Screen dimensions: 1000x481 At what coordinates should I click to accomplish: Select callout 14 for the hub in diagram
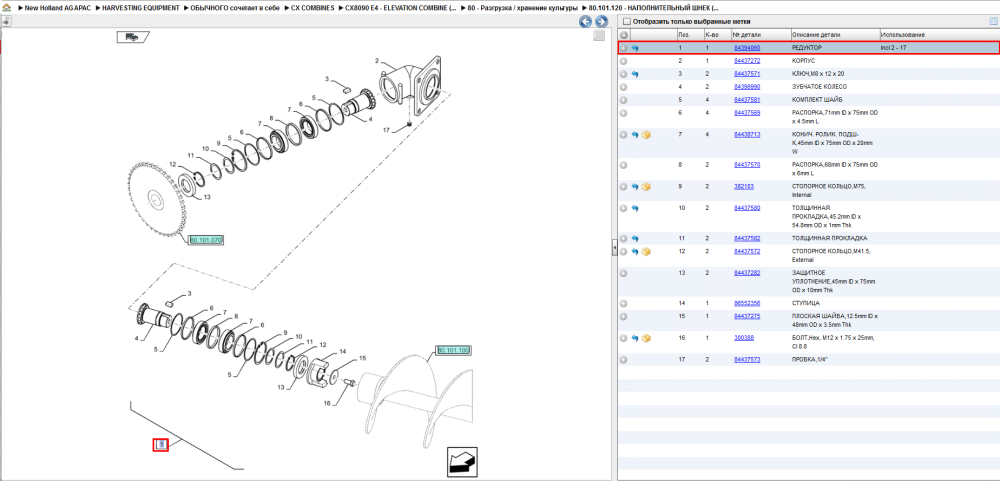342,352
